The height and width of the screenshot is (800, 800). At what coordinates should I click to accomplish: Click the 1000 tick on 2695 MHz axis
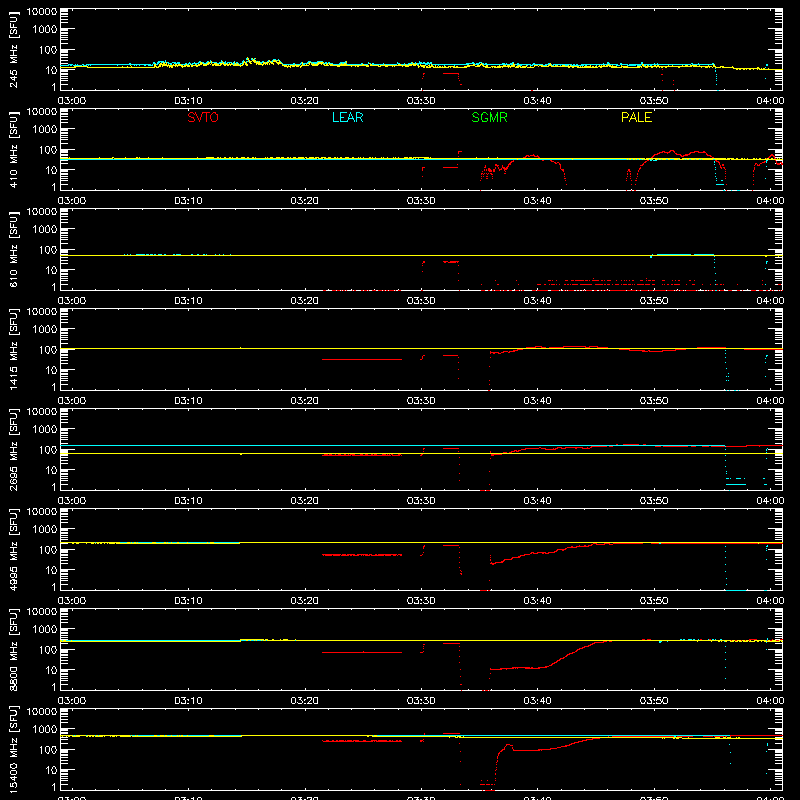point(45,430)
